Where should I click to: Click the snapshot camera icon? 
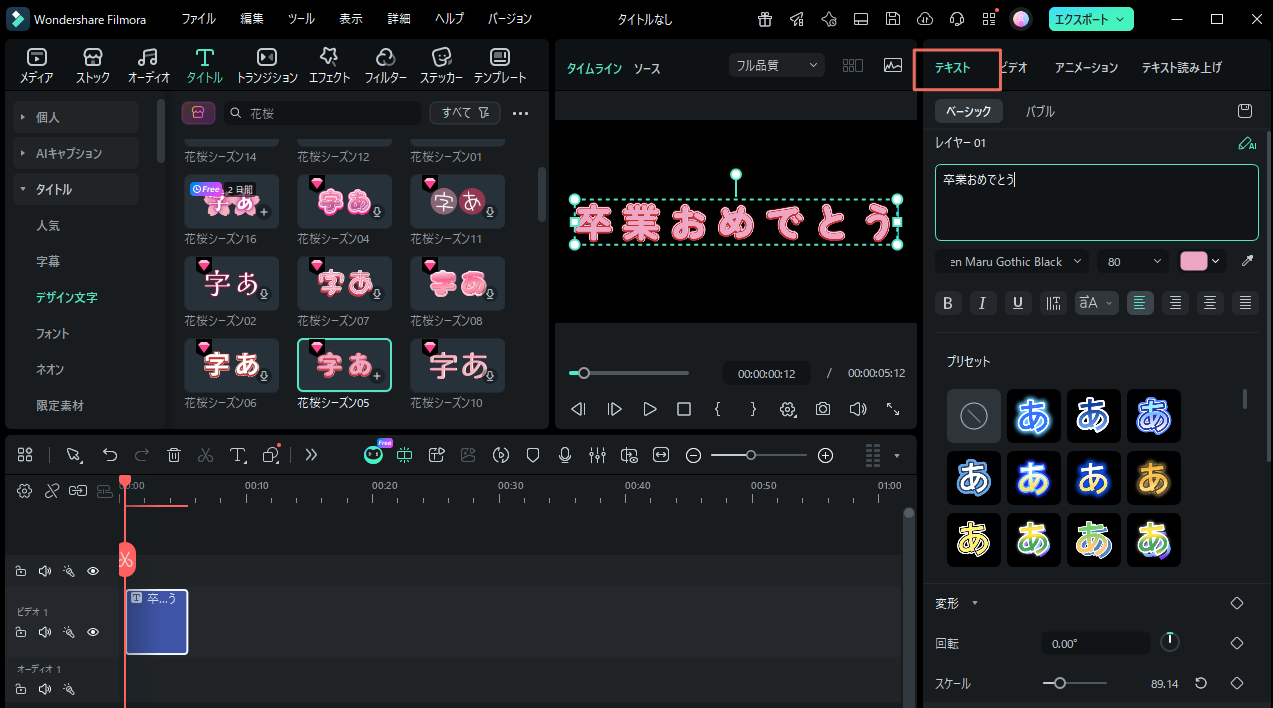tap(822, 409)
